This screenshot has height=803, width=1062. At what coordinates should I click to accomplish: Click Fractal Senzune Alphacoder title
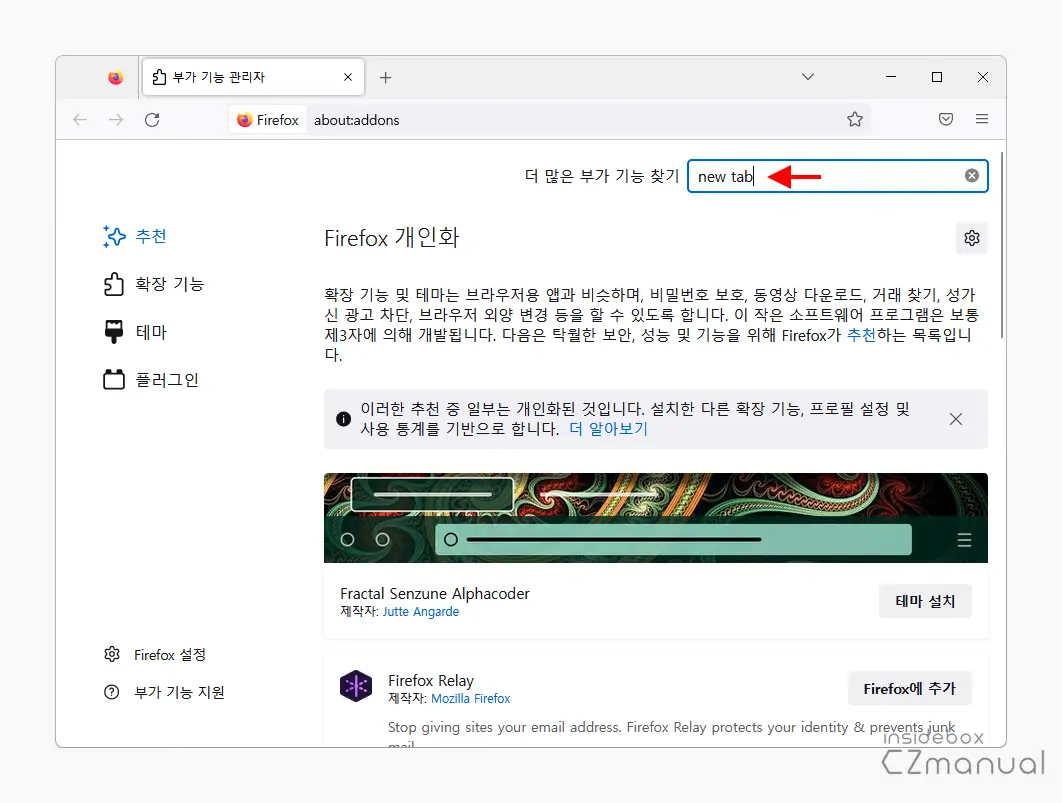(x=435, y=594)
